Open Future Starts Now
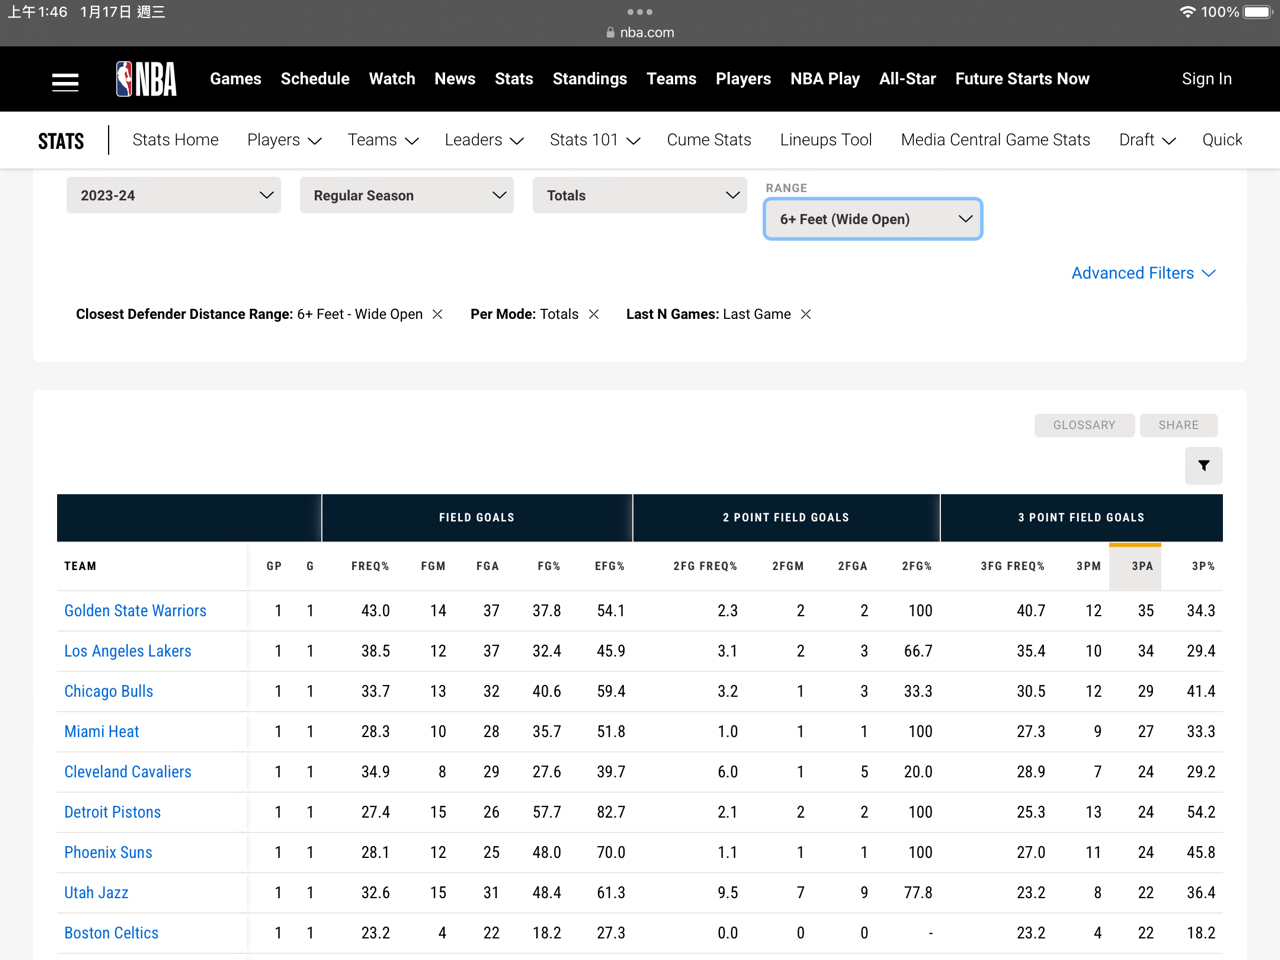Image resolution: width=1280 pixels, height=960 pixels. 1022,79
